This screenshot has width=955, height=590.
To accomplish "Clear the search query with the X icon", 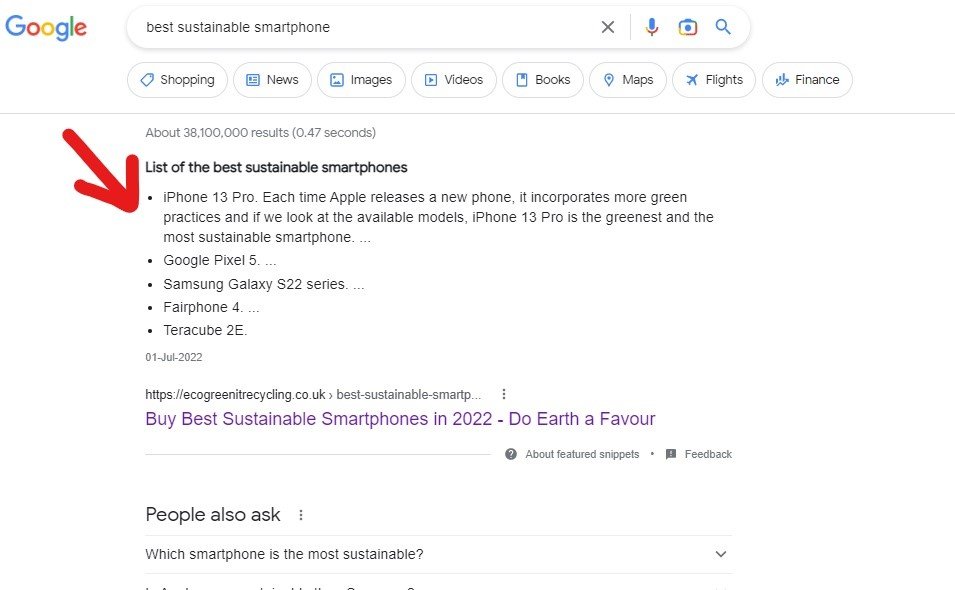I will click(607, 27).
